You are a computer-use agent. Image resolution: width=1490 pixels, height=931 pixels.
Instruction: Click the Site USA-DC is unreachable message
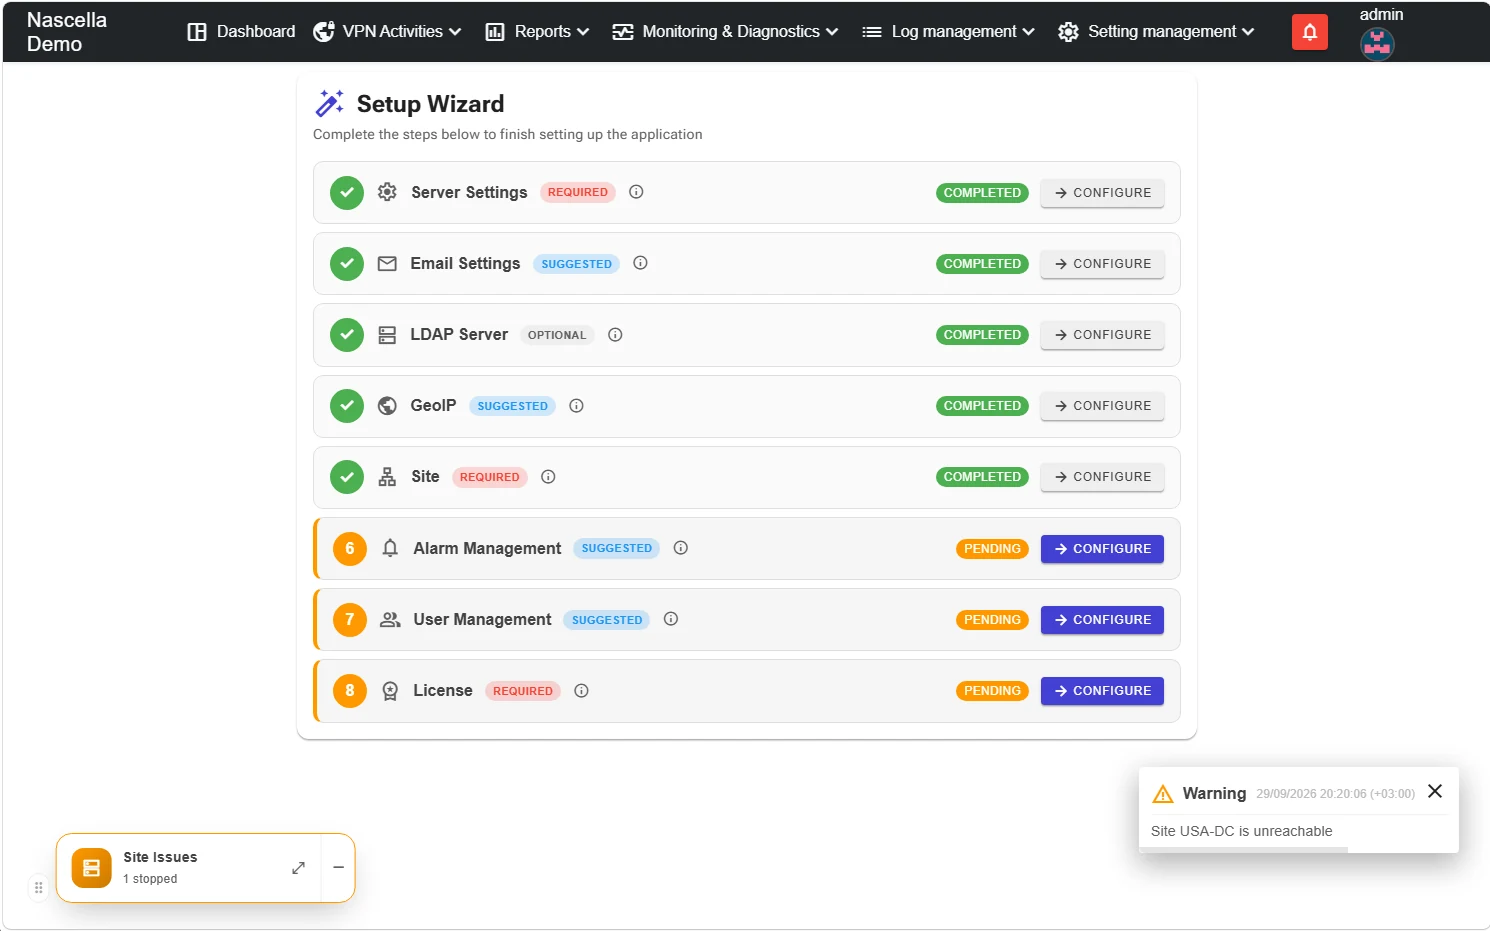point(1241,831)
